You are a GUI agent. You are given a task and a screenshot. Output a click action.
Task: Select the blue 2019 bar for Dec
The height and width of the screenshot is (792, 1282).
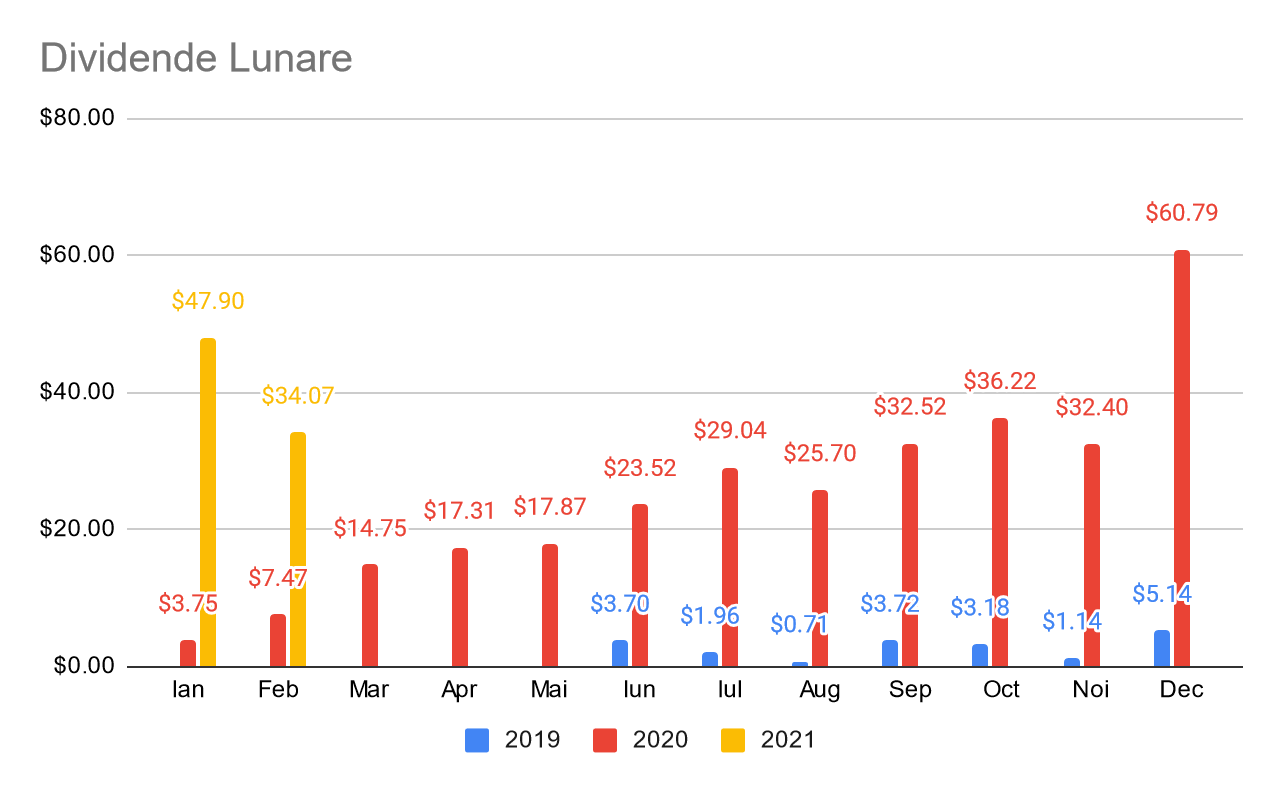1162,649
